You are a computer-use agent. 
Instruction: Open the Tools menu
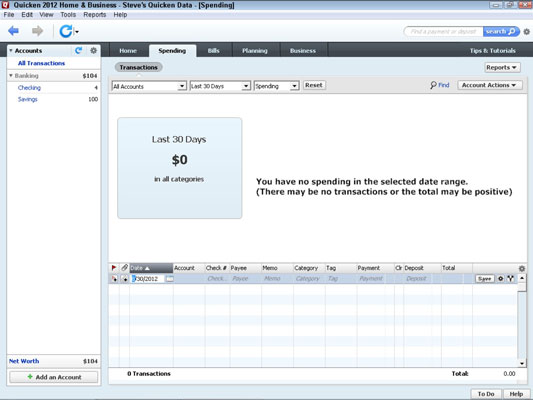(x=68, y=15)
